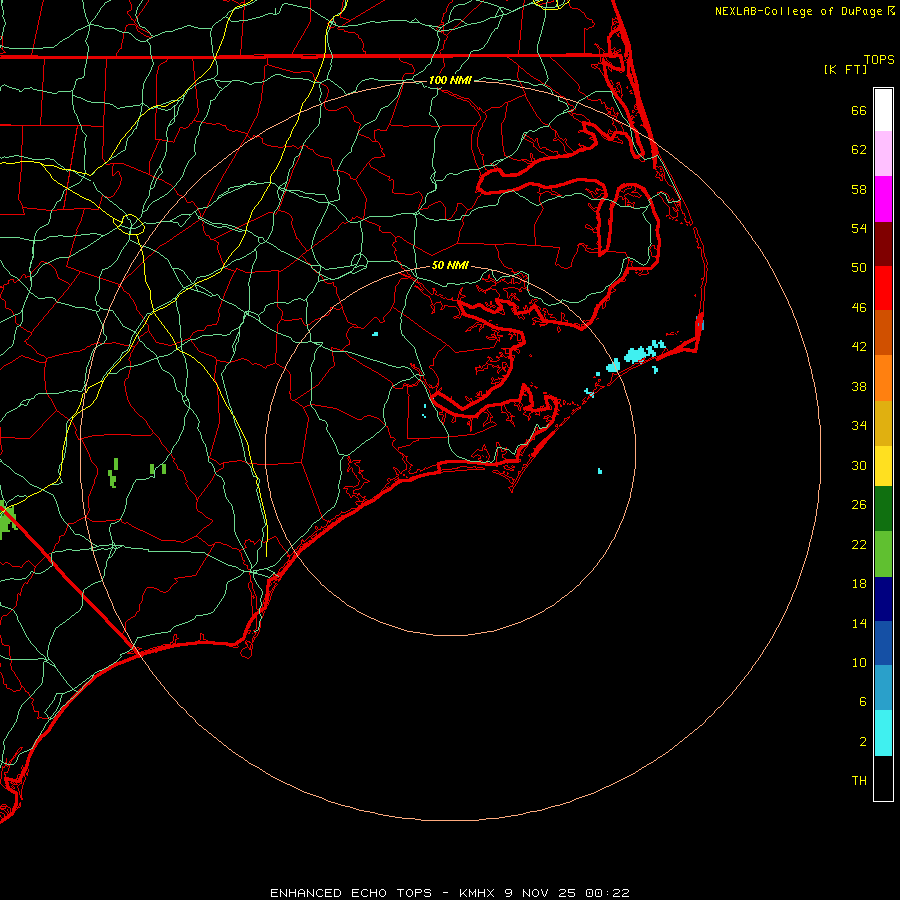This screenshot has height=900, width=900.
Task: Click the '00:22' timestamp
Action: [607, 893]
